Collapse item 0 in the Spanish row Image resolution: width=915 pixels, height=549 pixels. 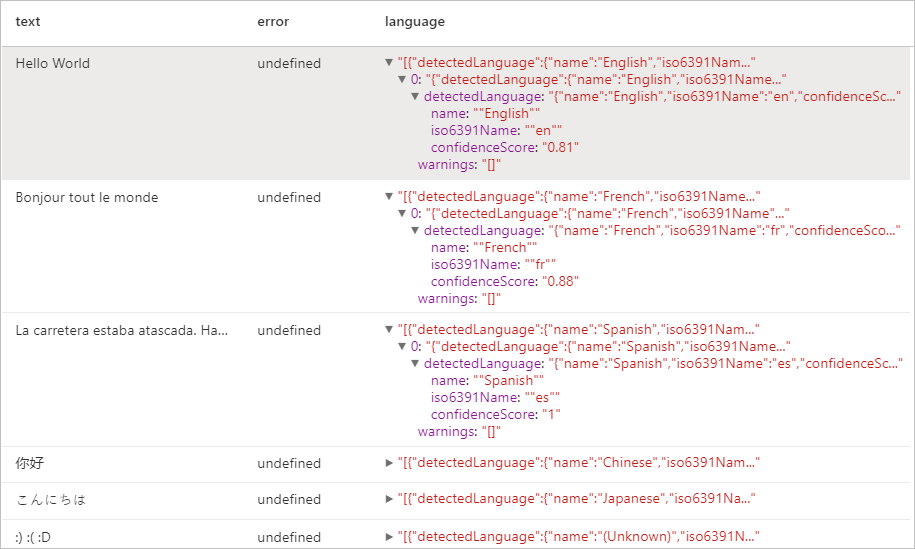coord(403,347)
